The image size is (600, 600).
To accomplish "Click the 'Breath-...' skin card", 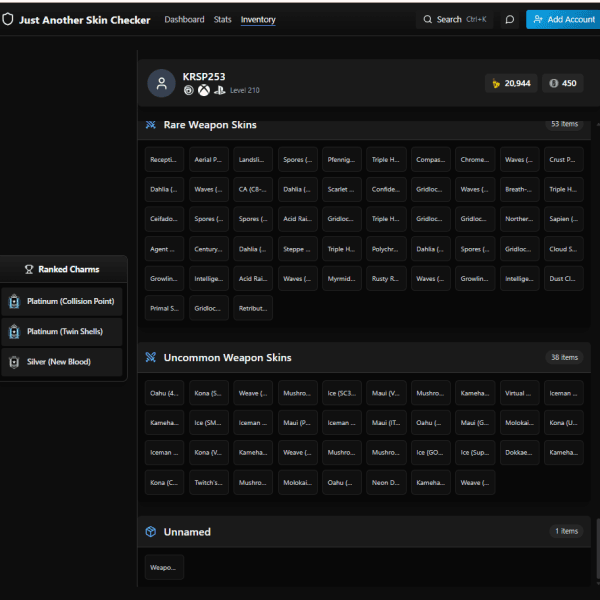I will pyautogui.click(x=519, y=189).
